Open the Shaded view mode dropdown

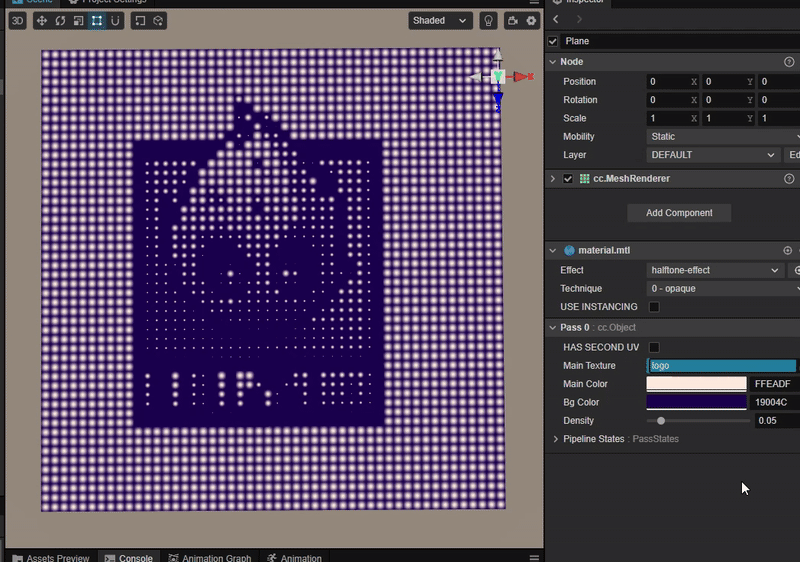pyautogui.click(x=440, y=21)
